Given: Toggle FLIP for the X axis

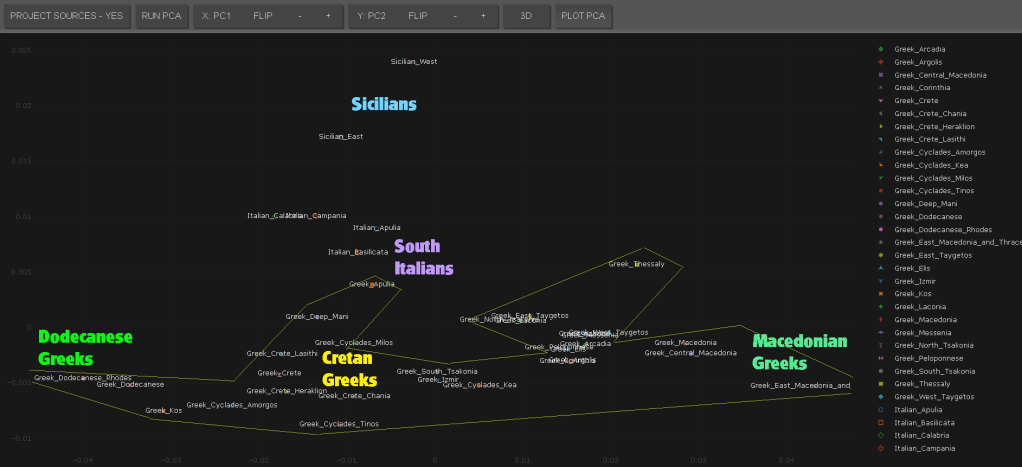Looking at the screenshot, I should (x=263, y=16).
